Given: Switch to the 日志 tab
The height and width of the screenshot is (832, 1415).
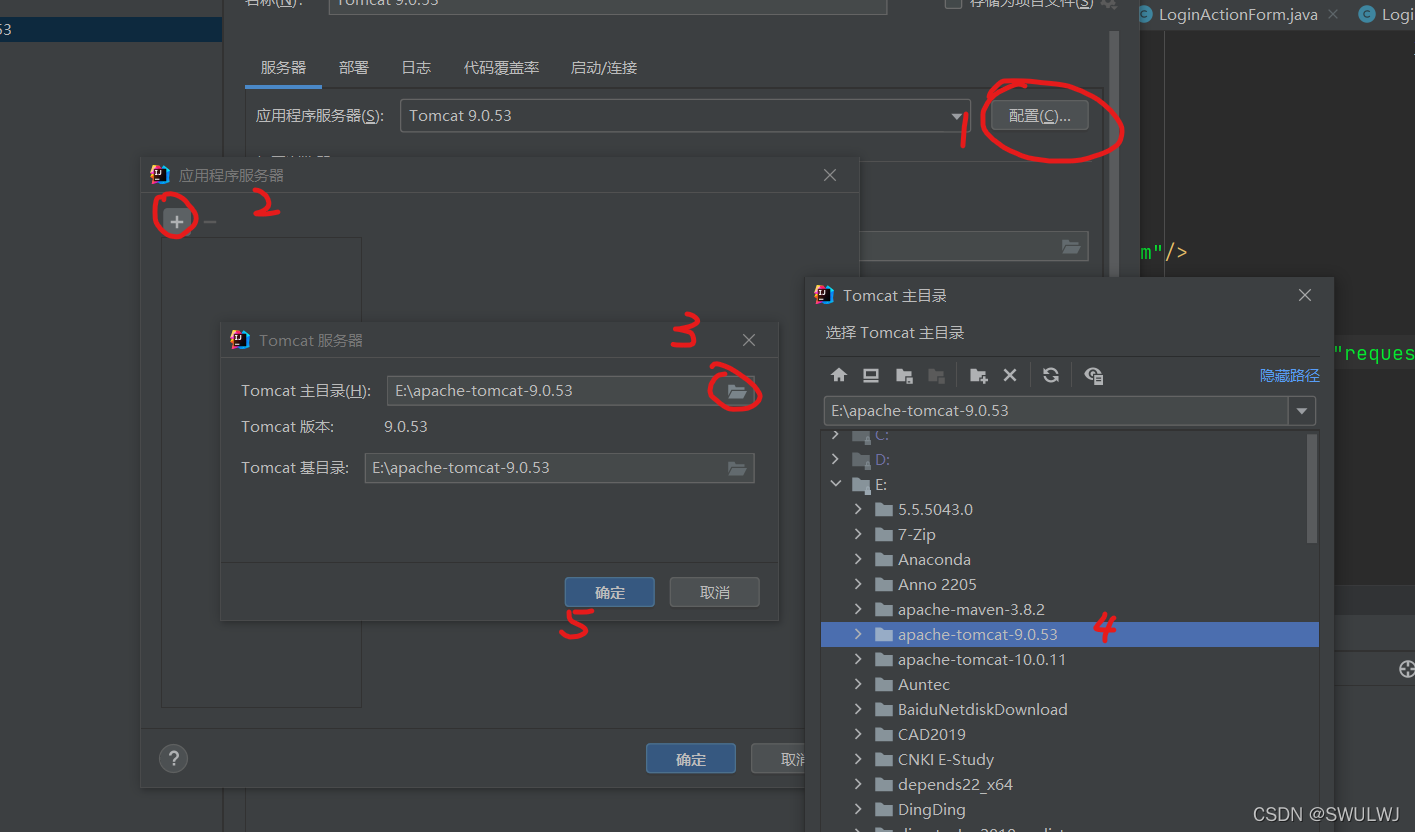Looking at the screenshot, I should [416, 68].
